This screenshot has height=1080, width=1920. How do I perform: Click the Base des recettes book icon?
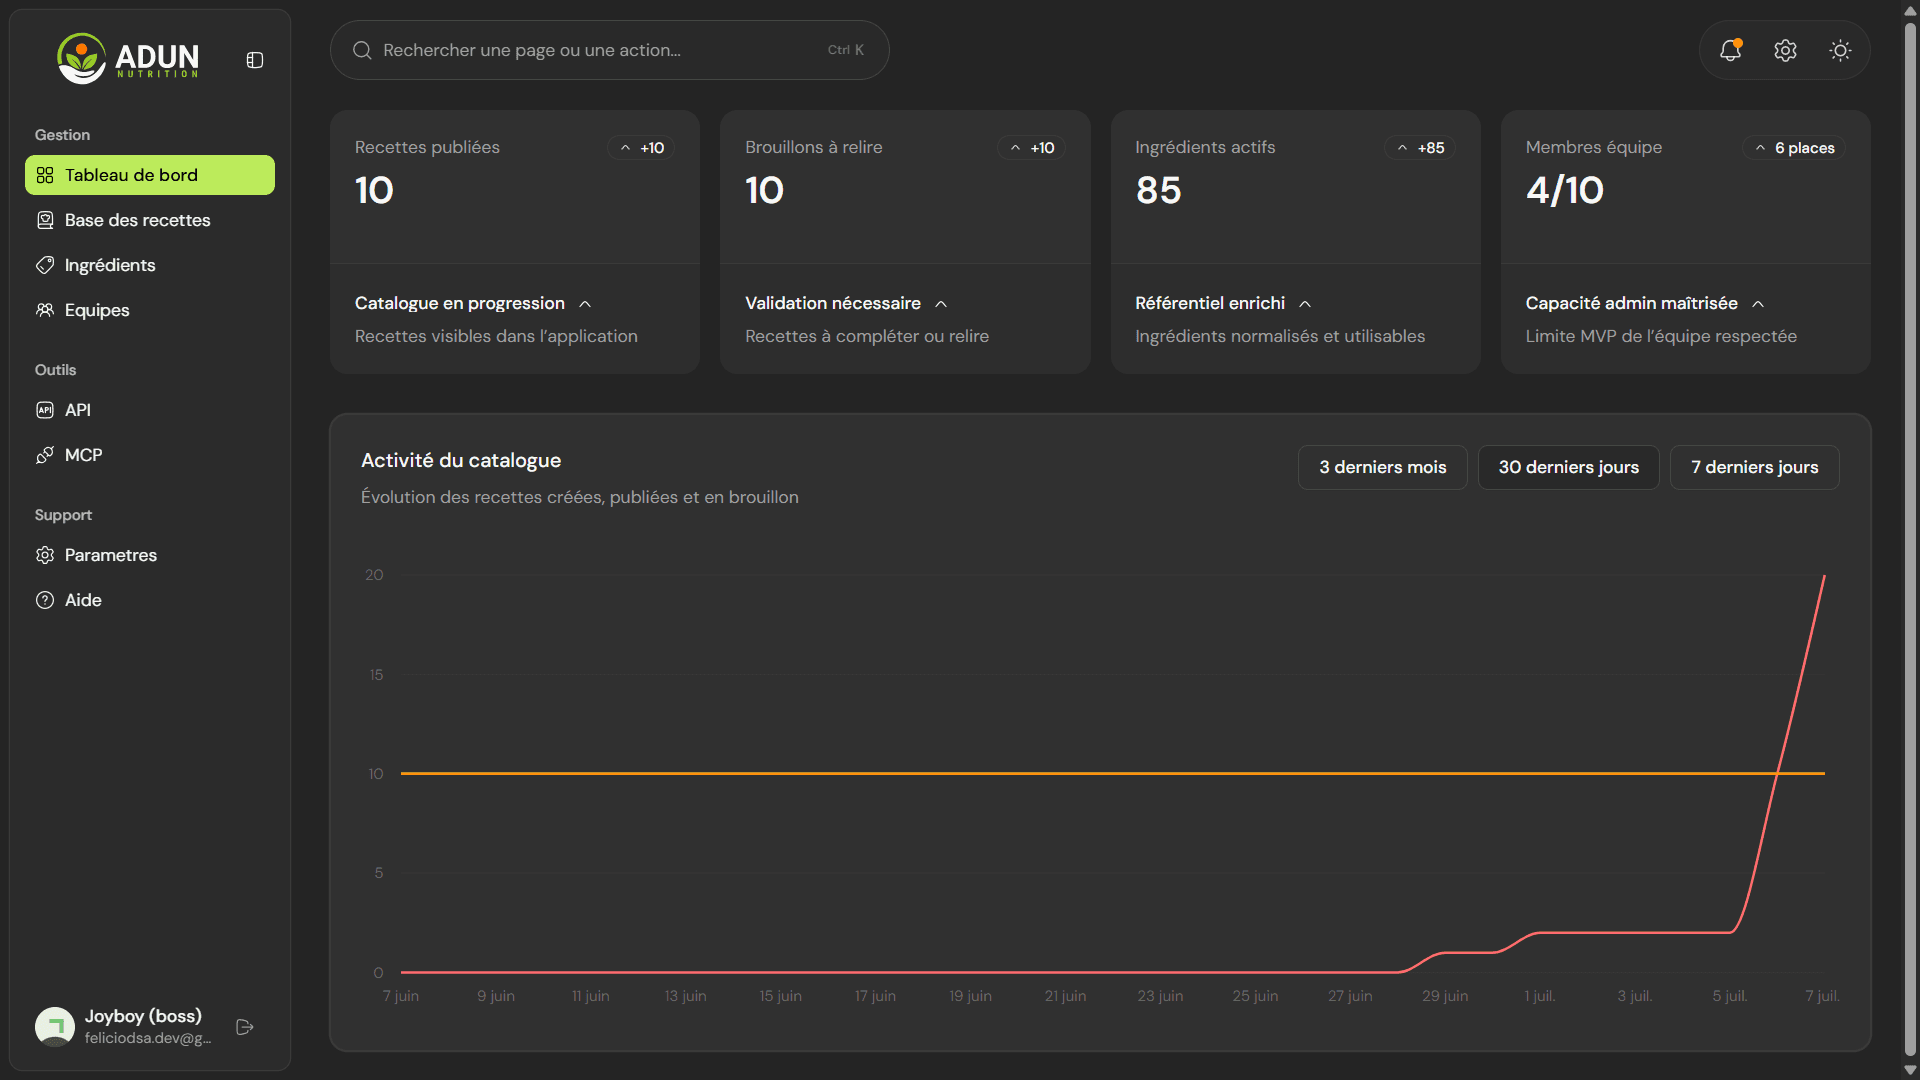pyautogui.click(x=45, y=220)
